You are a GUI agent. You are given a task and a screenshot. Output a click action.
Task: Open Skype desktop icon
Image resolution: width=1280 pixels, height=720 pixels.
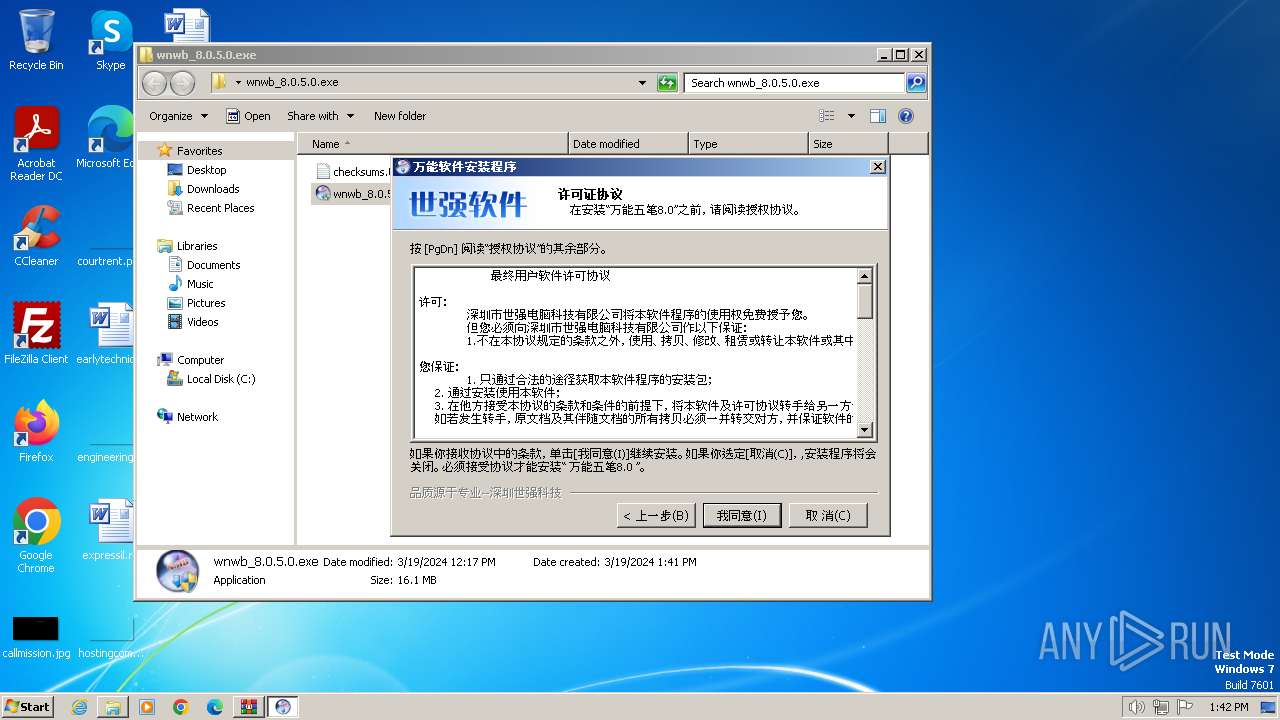[110, 40]
